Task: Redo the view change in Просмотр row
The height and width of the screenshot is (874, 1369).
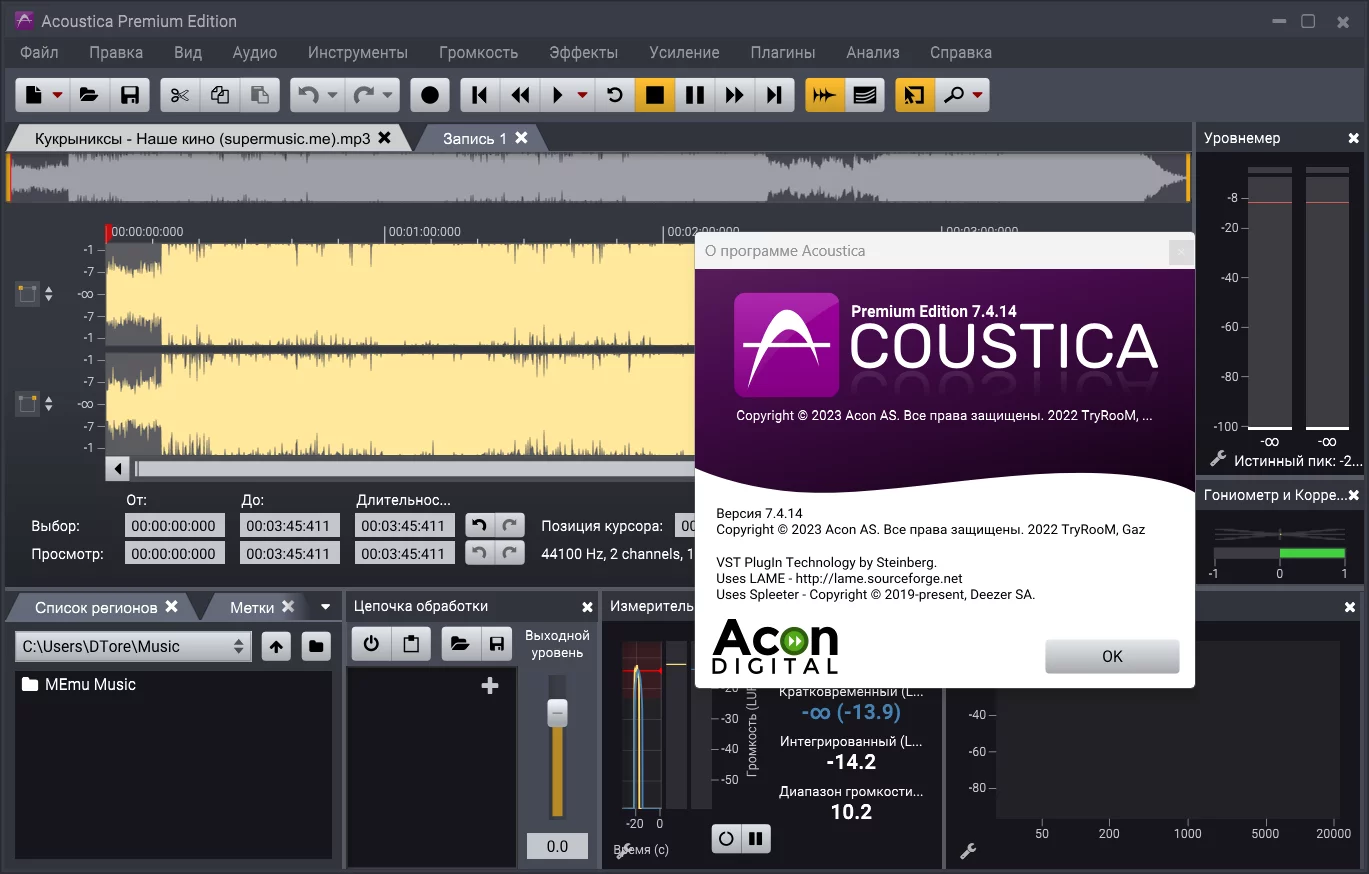Action: tap(510, 553)
